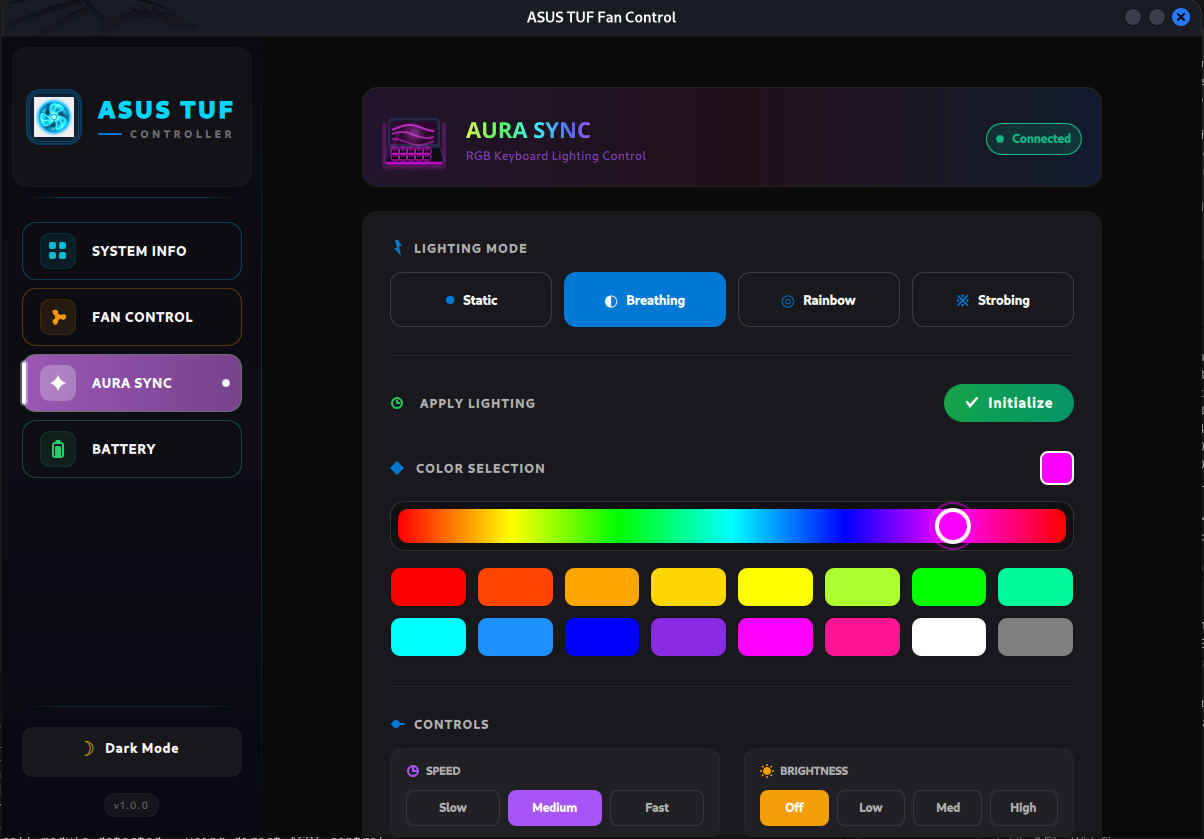Open the Fan Control page

(x=132, y=317)
